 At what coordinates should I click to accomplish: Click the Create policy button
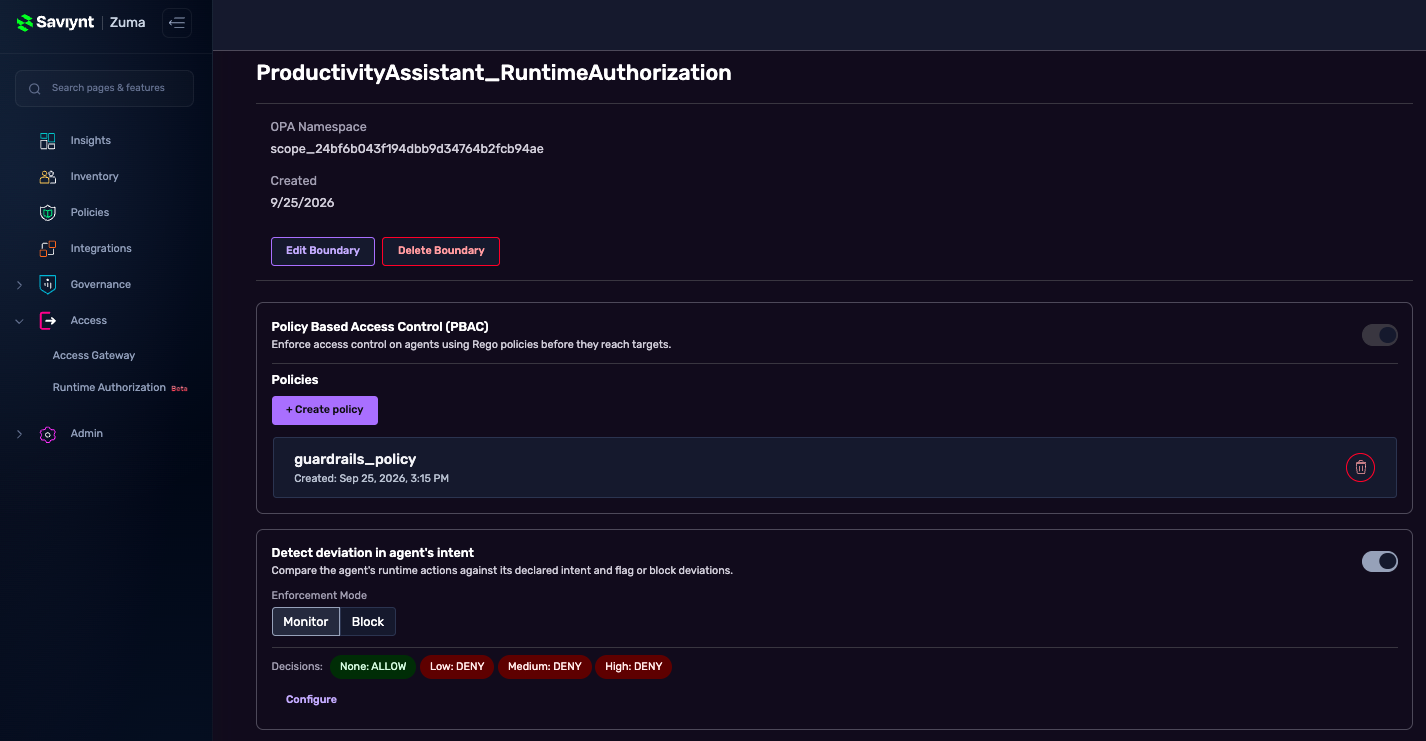[325, 410]
